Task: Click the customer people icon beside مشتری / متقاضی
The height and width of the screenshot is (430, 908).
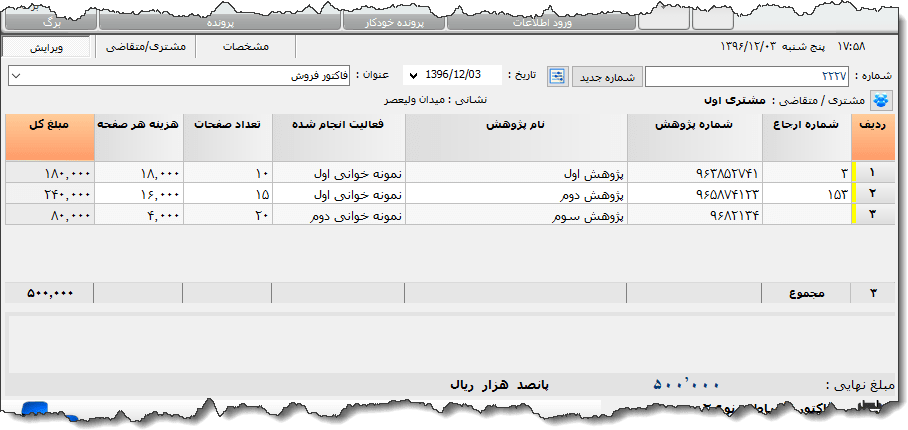Action: pos(881,100)
